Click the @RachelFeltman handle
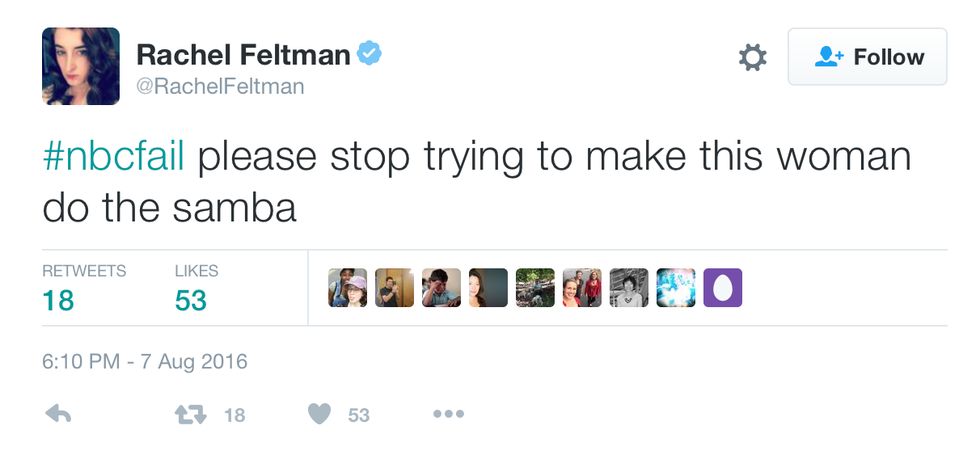This screenshot has width=980, height=472. [219, 87]
